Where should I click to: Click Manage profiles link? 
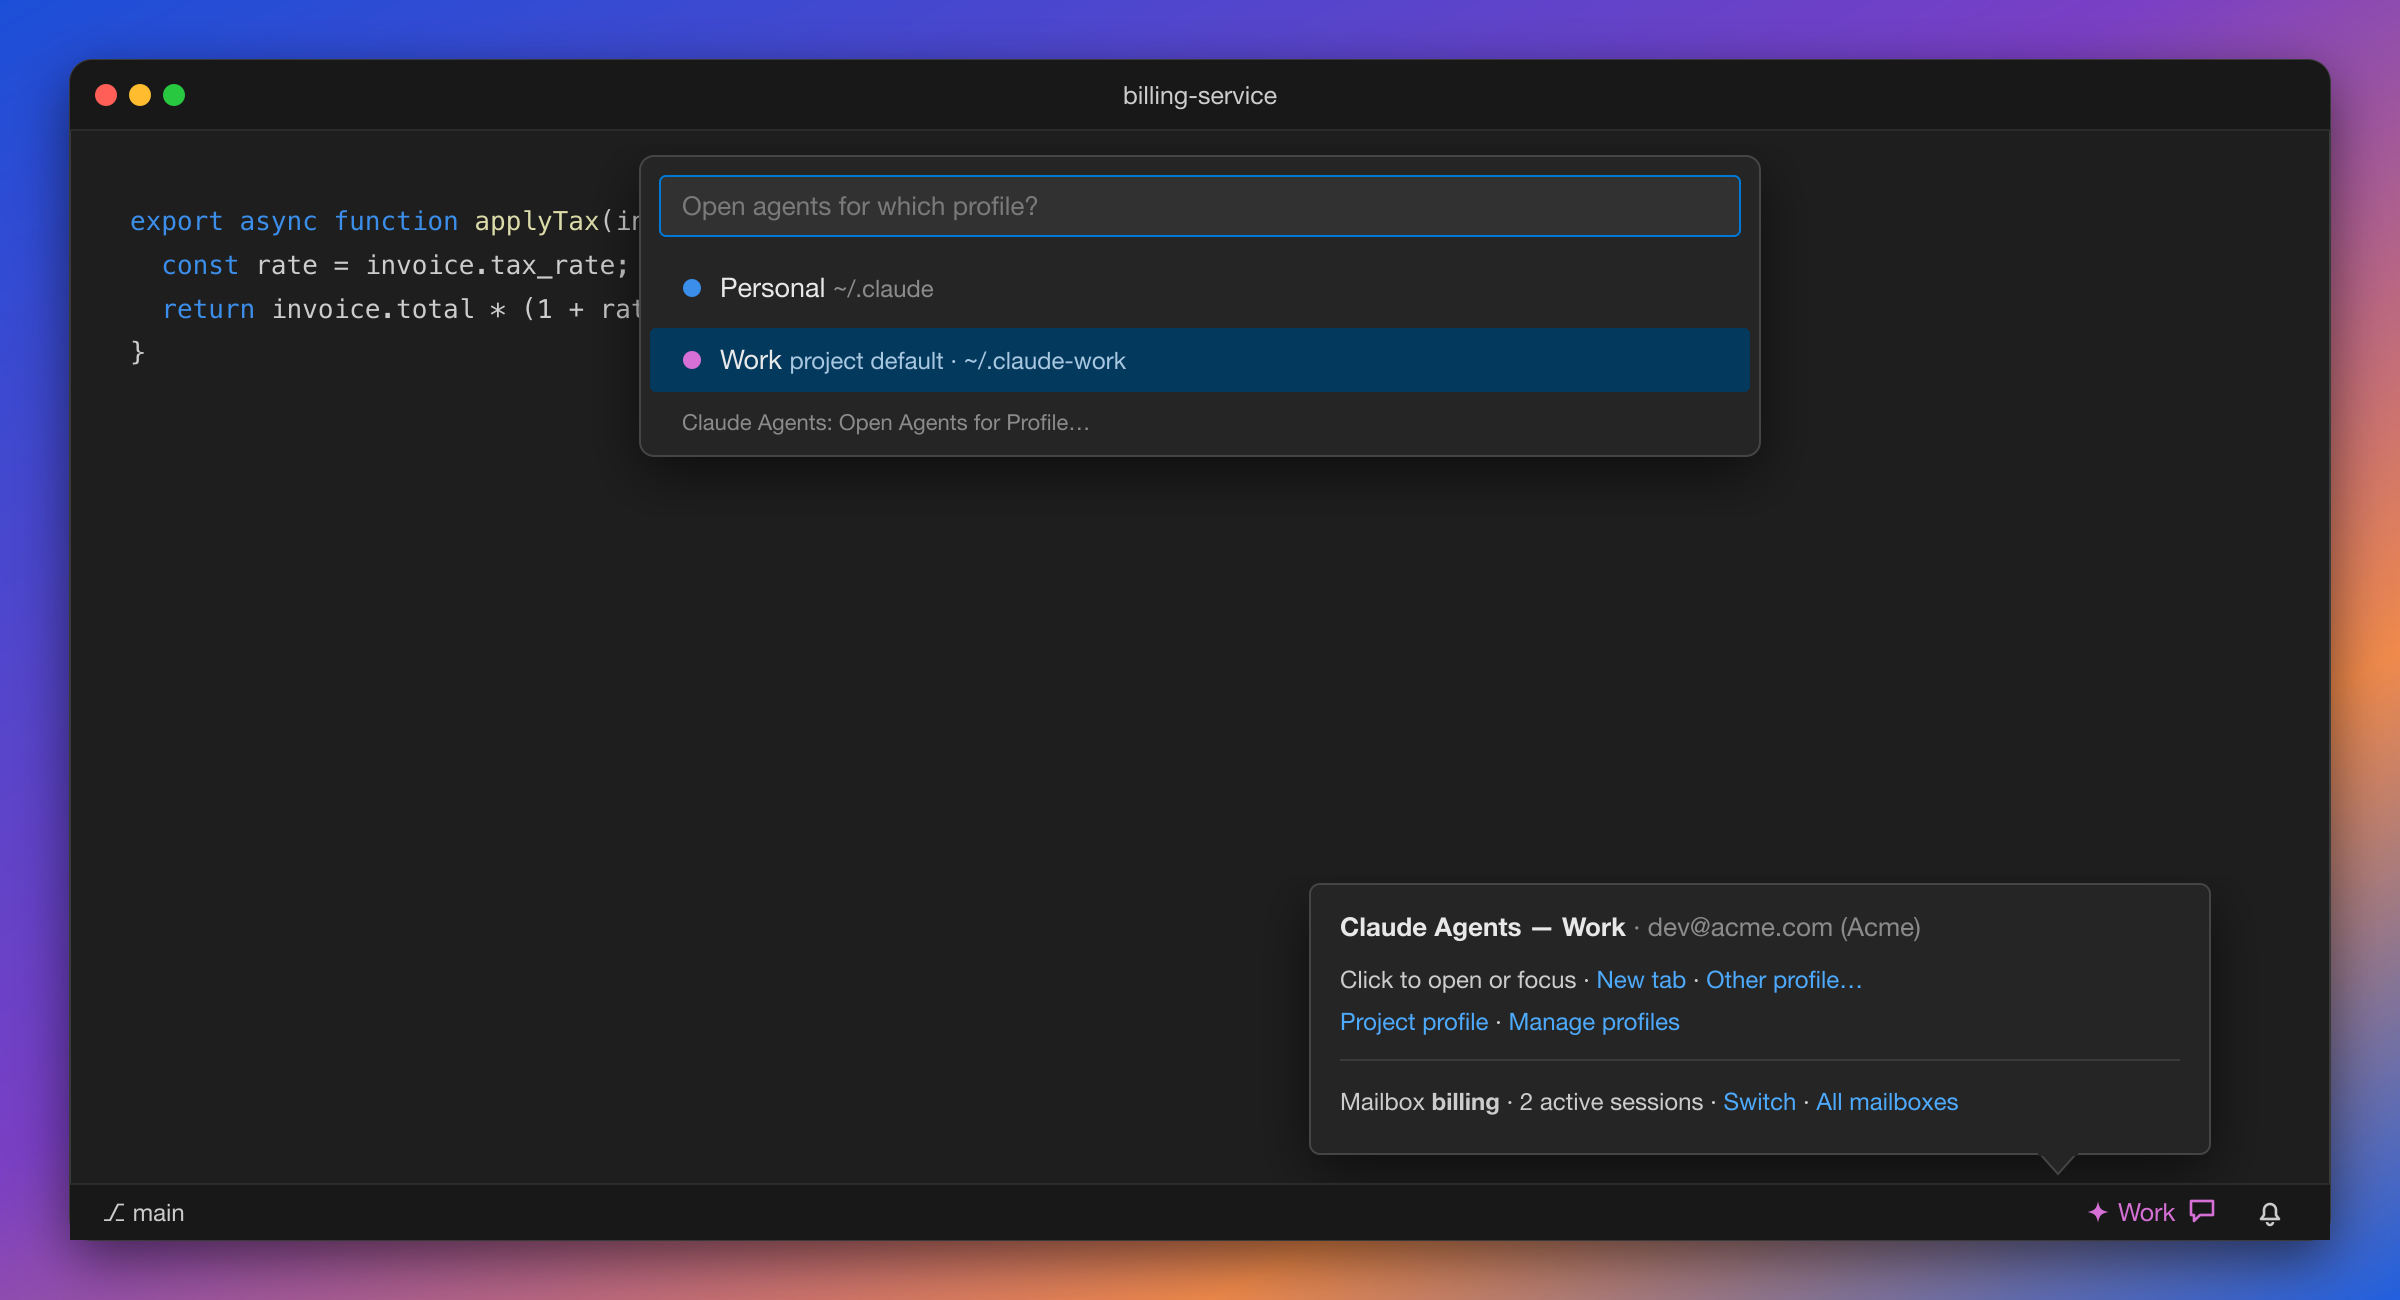[x=1593, y=1022]
